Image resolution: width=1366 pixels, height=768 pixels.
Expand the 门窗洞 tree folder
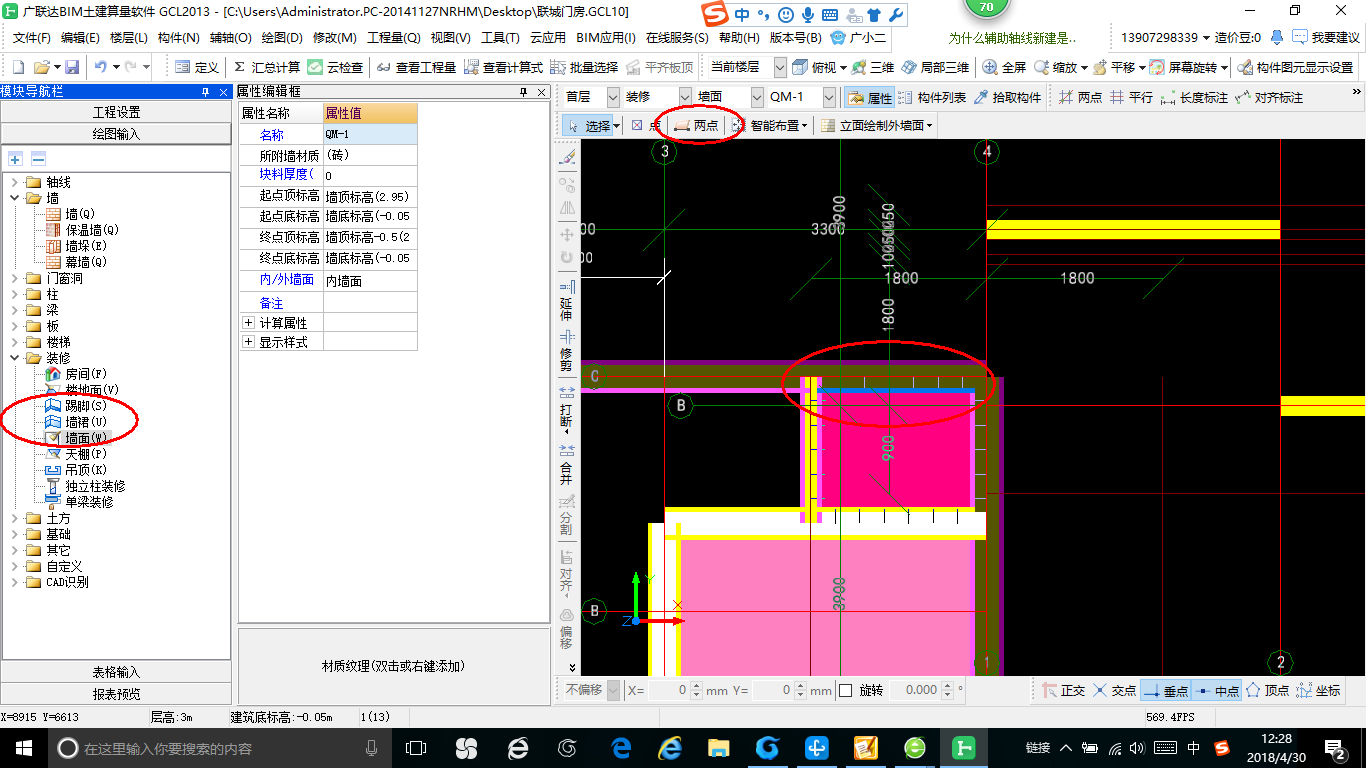[x=15, y=278]
